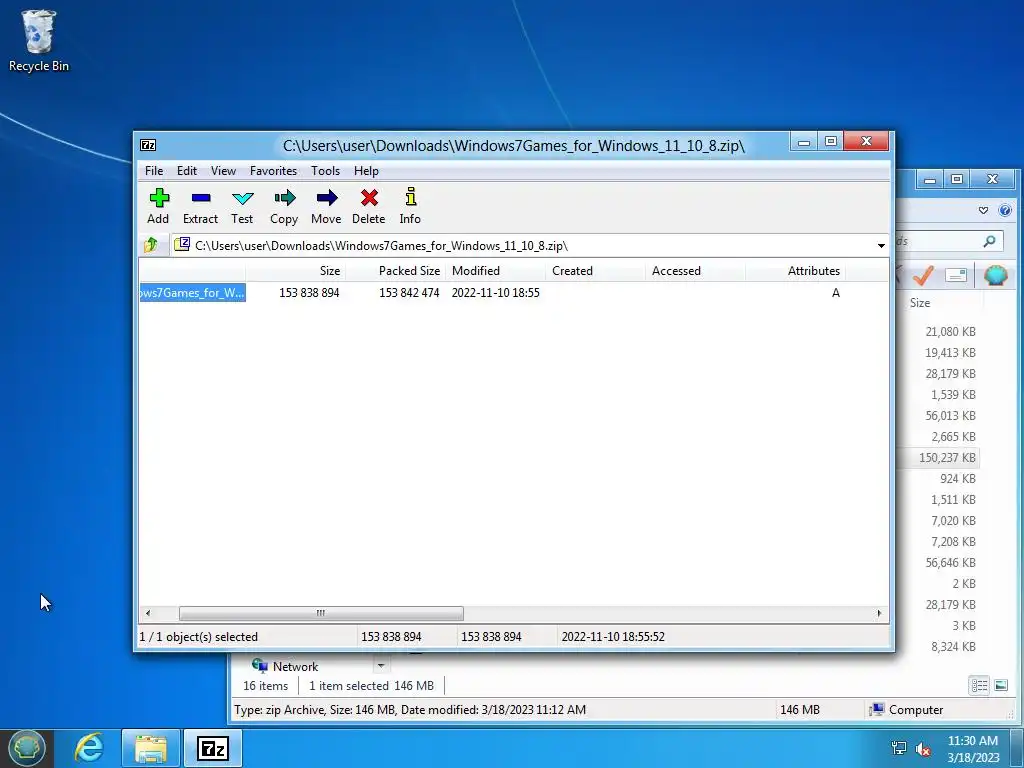Image resolution: width=1024 pixels, height=768 pixels.
Task: Click the Start button orb
Action: click(27, 748)
